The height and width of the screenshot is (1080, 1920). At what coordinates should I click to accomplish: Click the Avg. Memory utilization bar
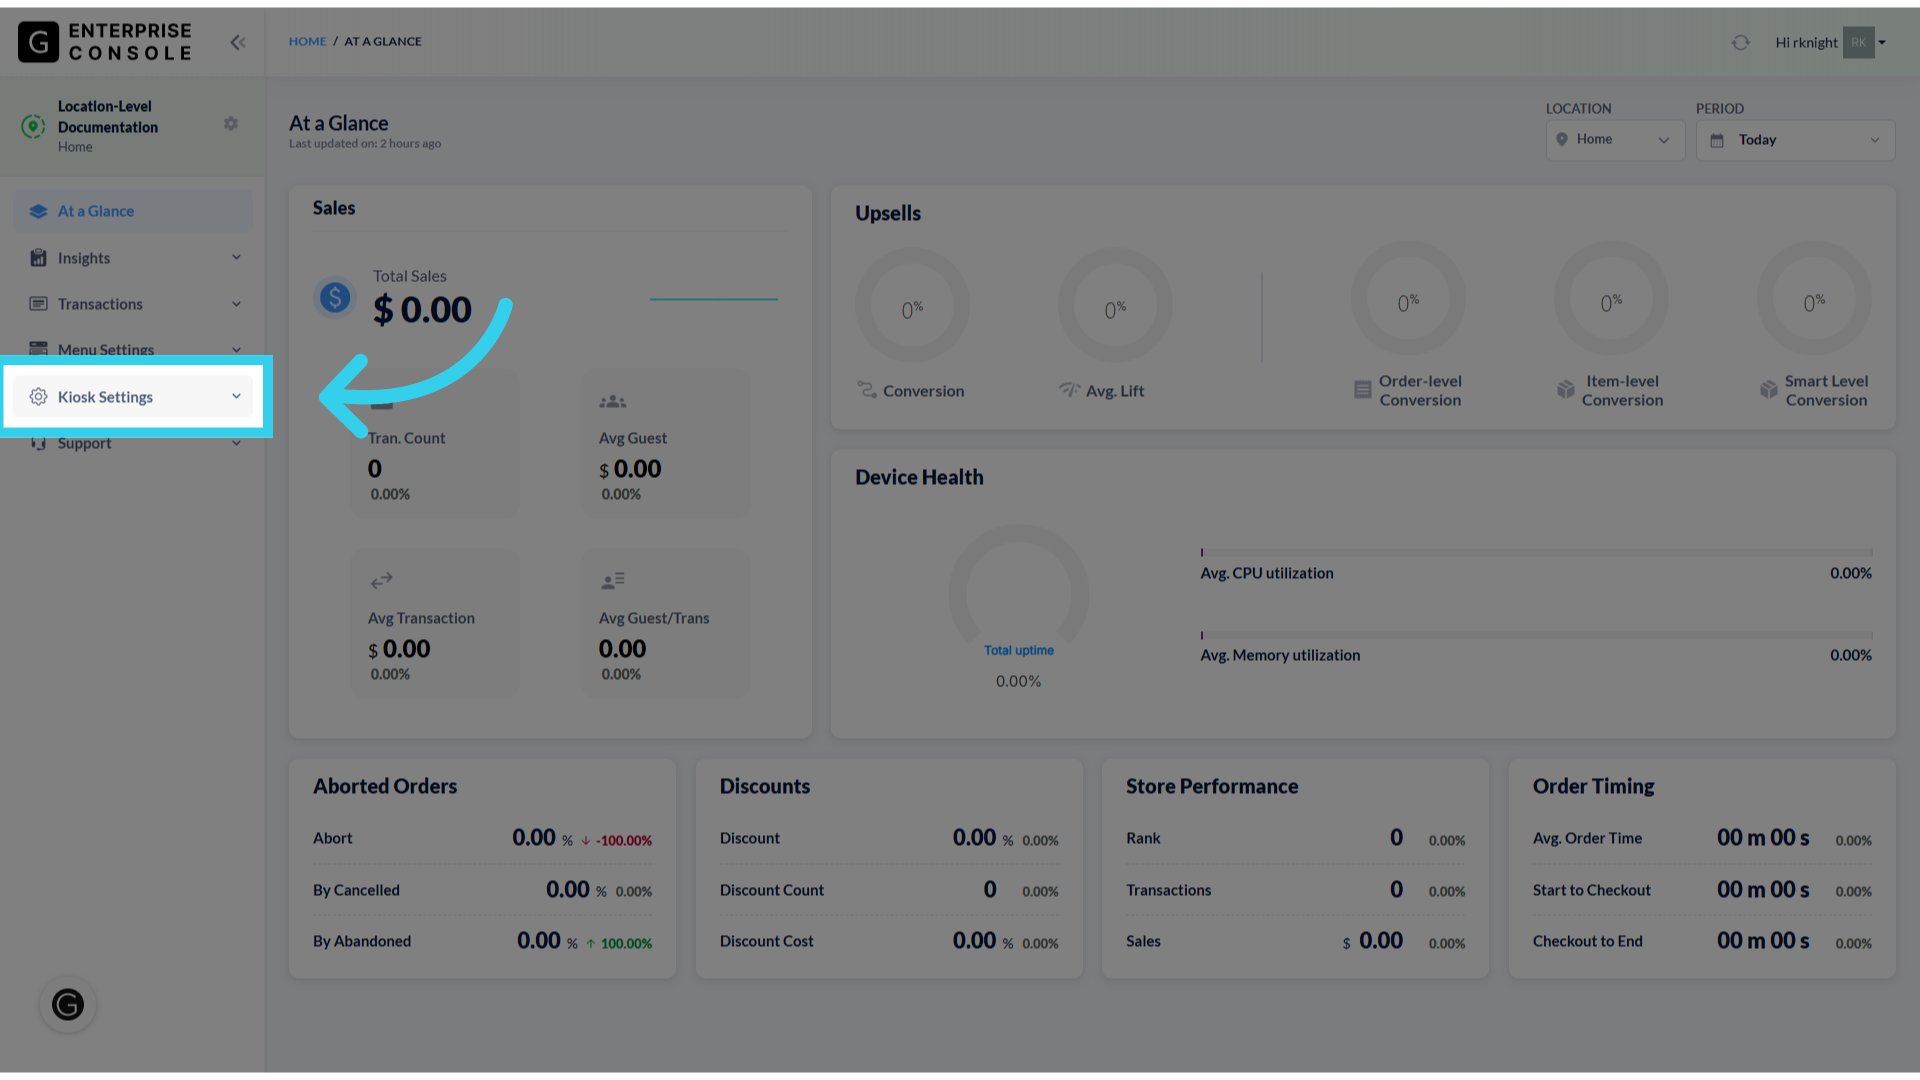tap(1536, 635)
